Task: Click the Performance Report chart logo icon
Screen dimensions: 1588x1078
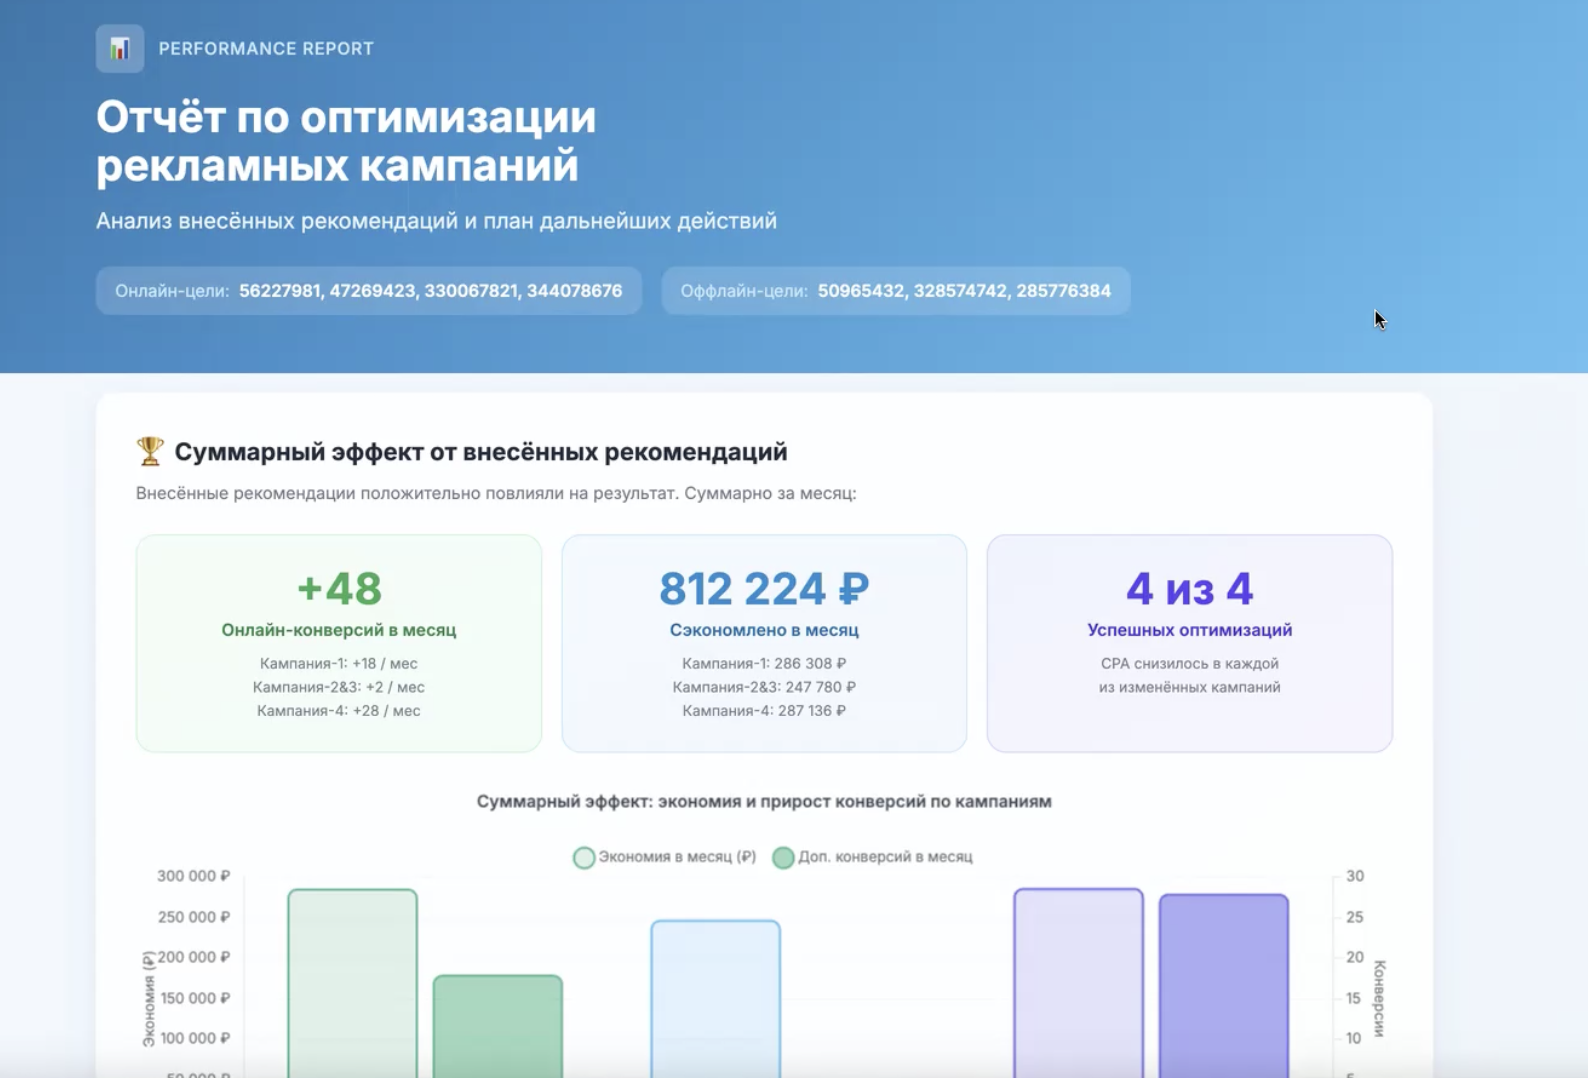Action: pyautogui.click(x=120, y=48)
